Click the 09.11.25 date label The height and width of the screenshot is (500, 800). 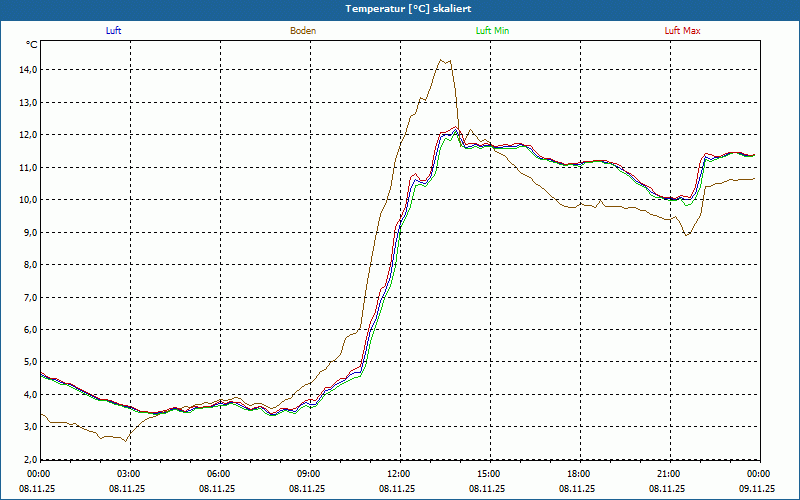click(757, 489)
